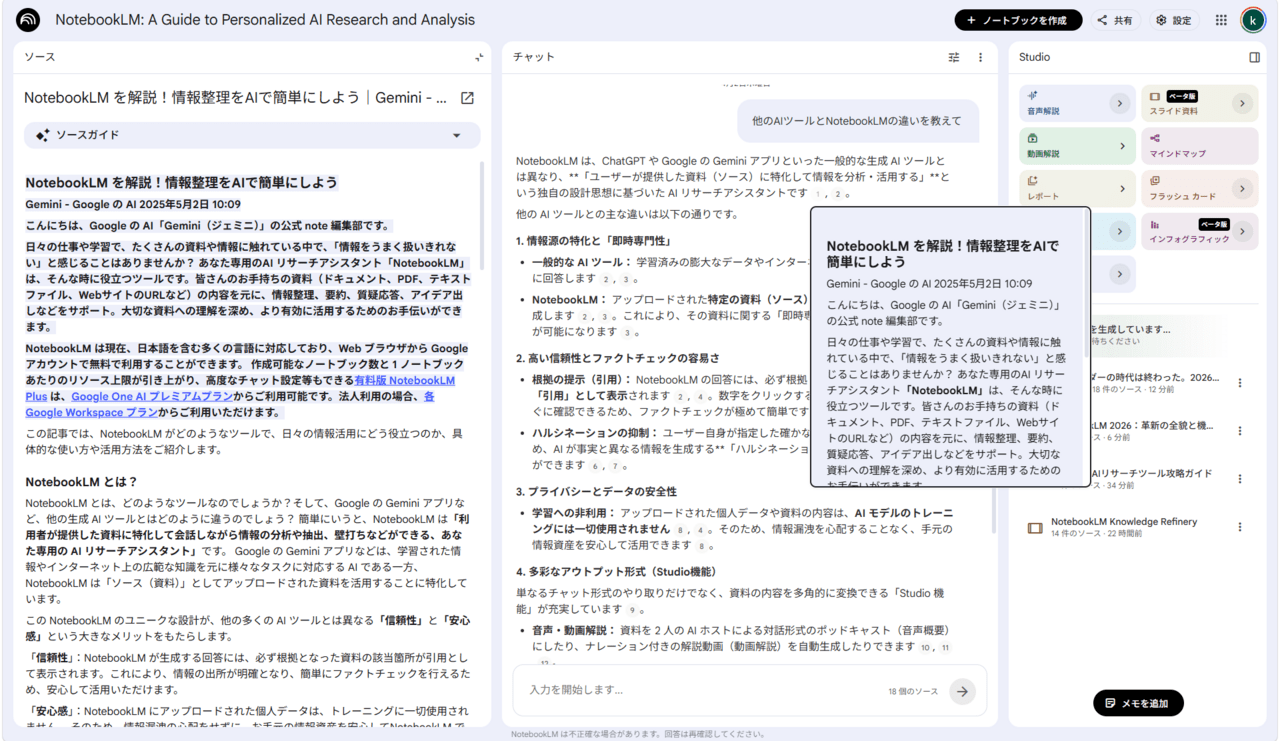
Task: Open the Google apps grid icon
Action: point(1221,20)
